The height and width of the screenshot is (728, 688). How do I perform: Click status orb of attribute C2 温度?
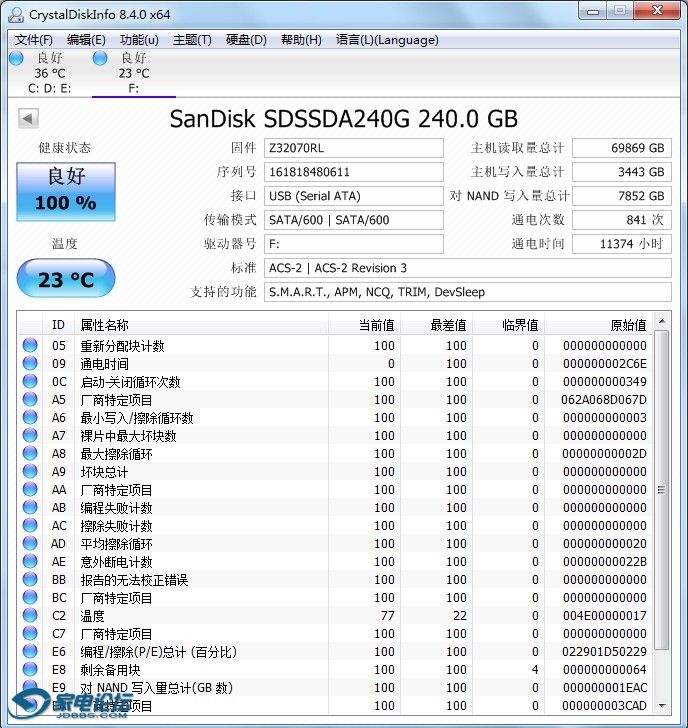30,615
